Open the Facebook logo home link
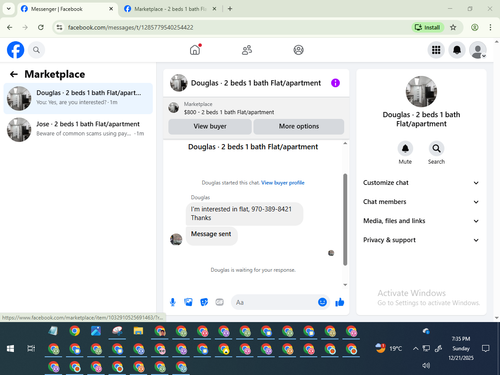This screenshot has width=500, height=375. (15, 50)
